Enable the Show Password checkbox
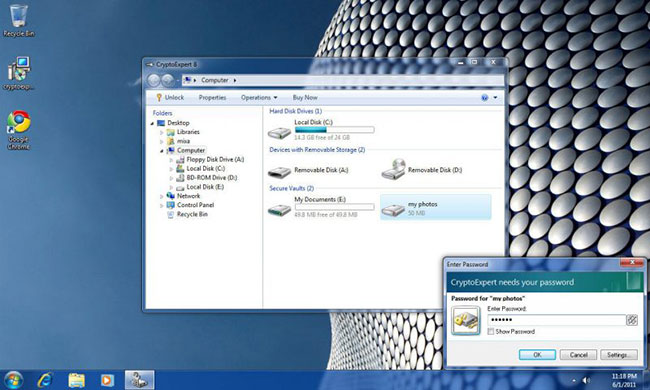Image resolution: width=650 pixels, height=390 pixels. [x=491, y=332]
